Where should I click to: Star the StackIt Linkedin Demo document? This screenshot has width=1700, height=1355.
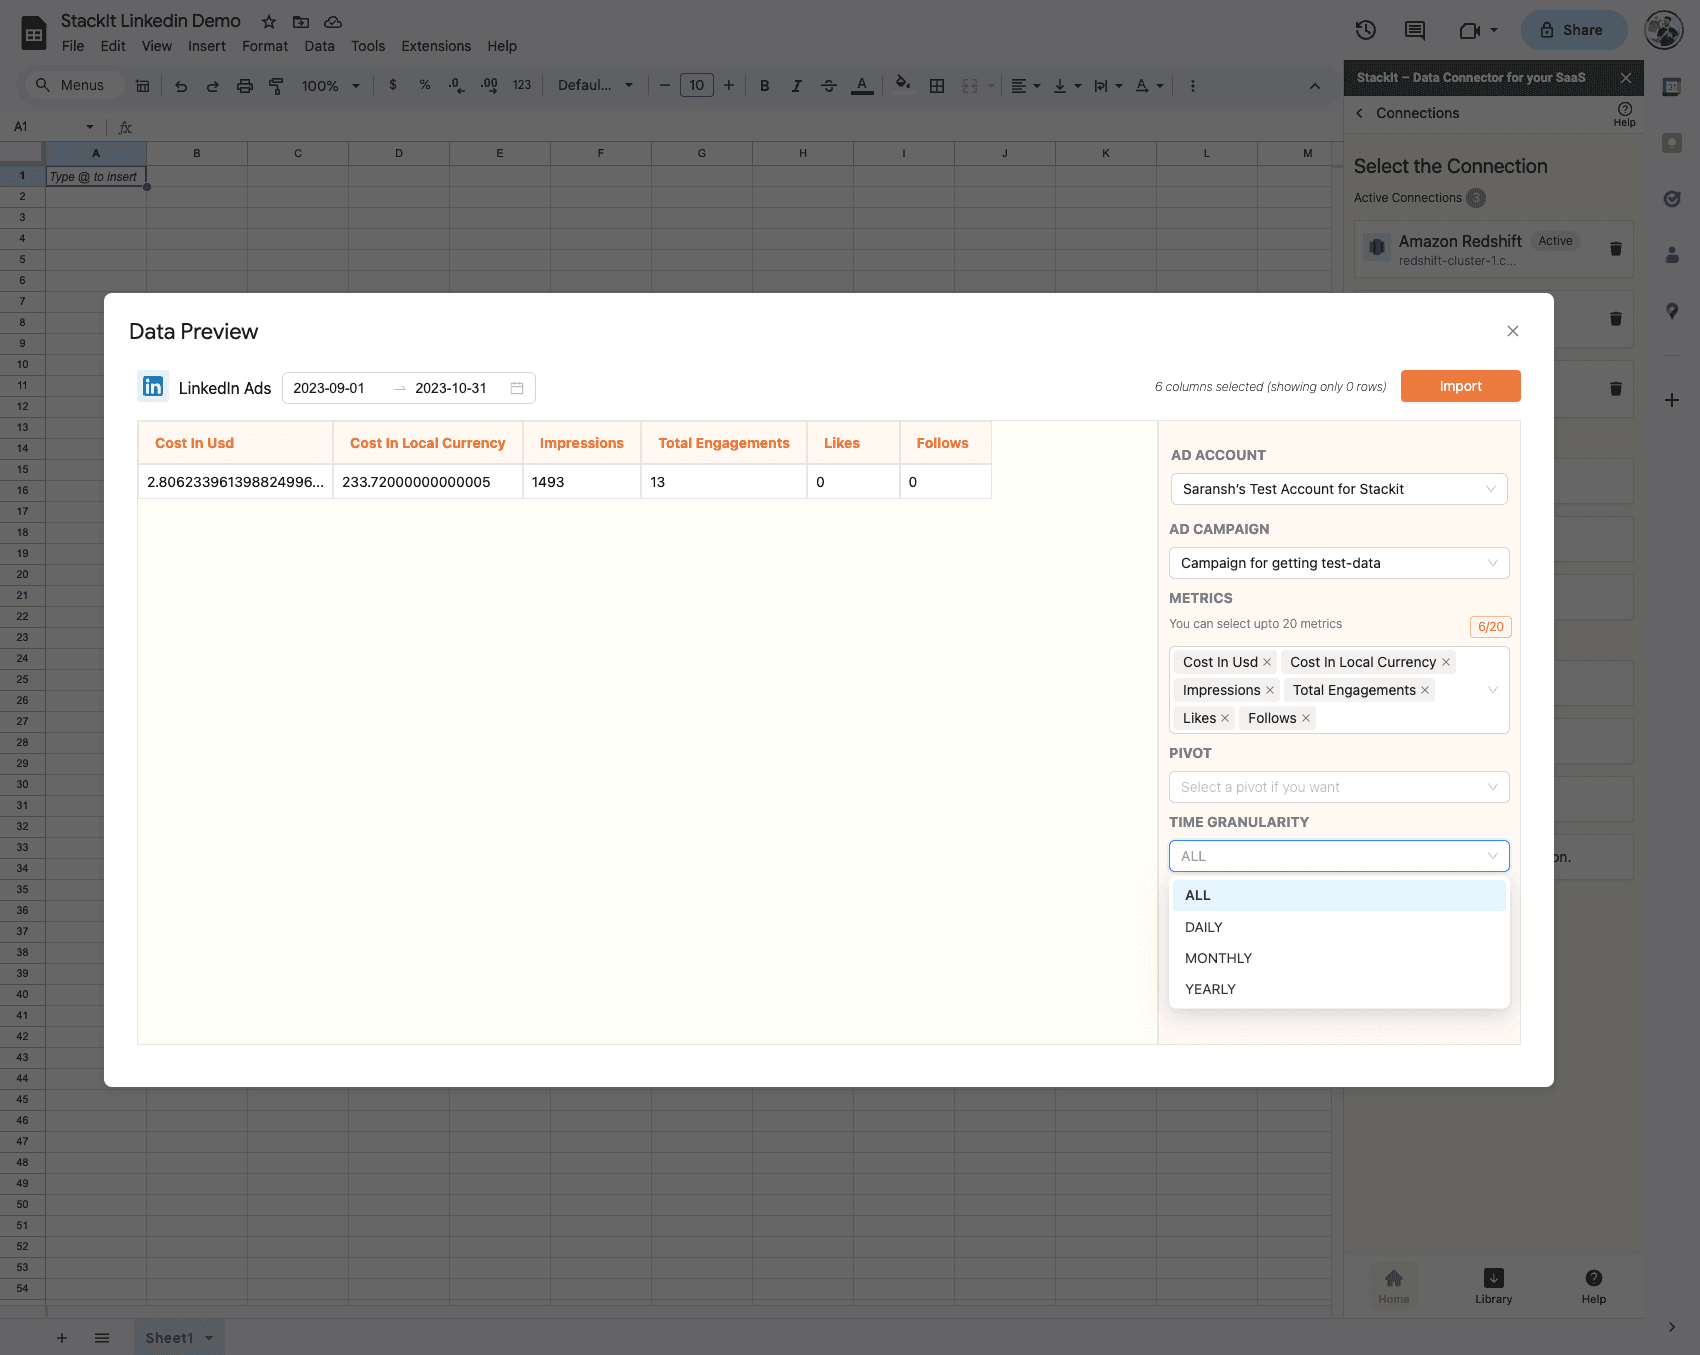tap(269, 21)
